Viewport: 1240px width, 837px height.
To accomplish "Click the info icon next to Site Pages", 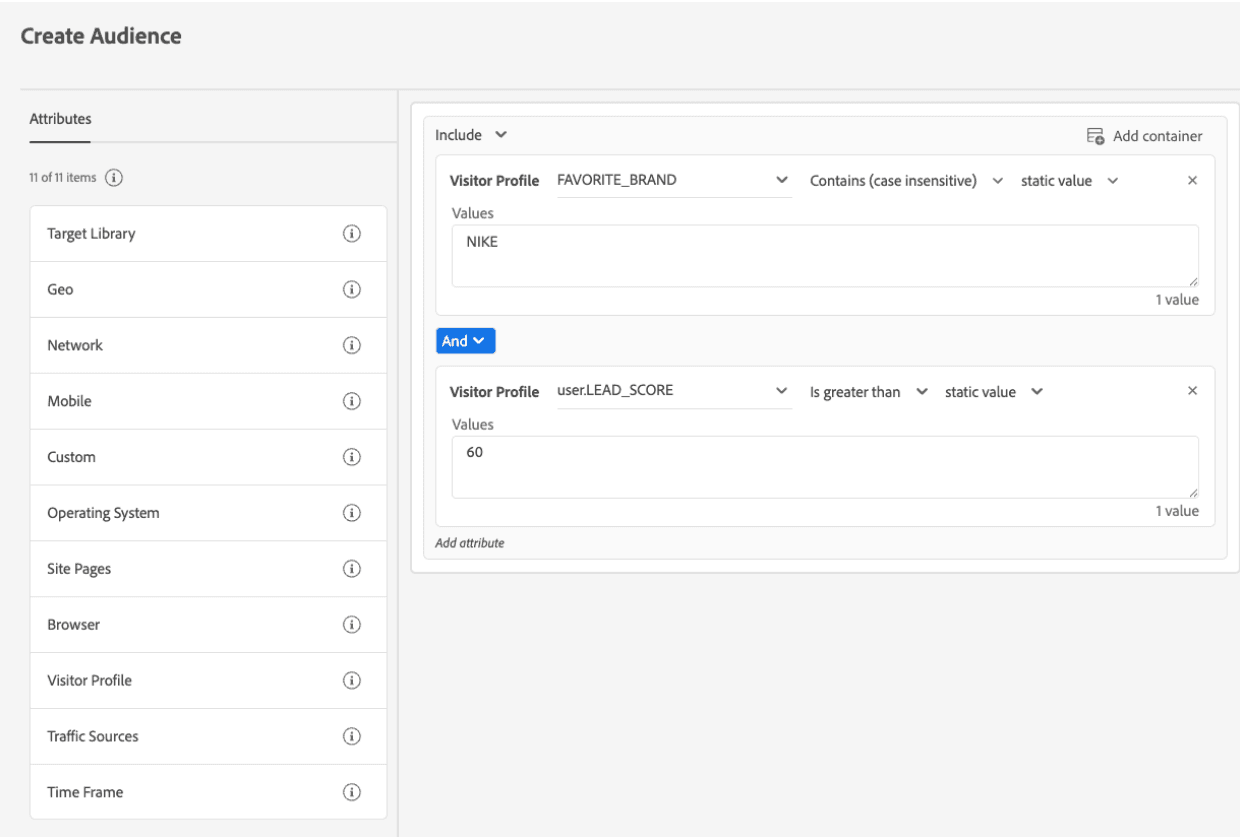I will (x=351, y=569).
